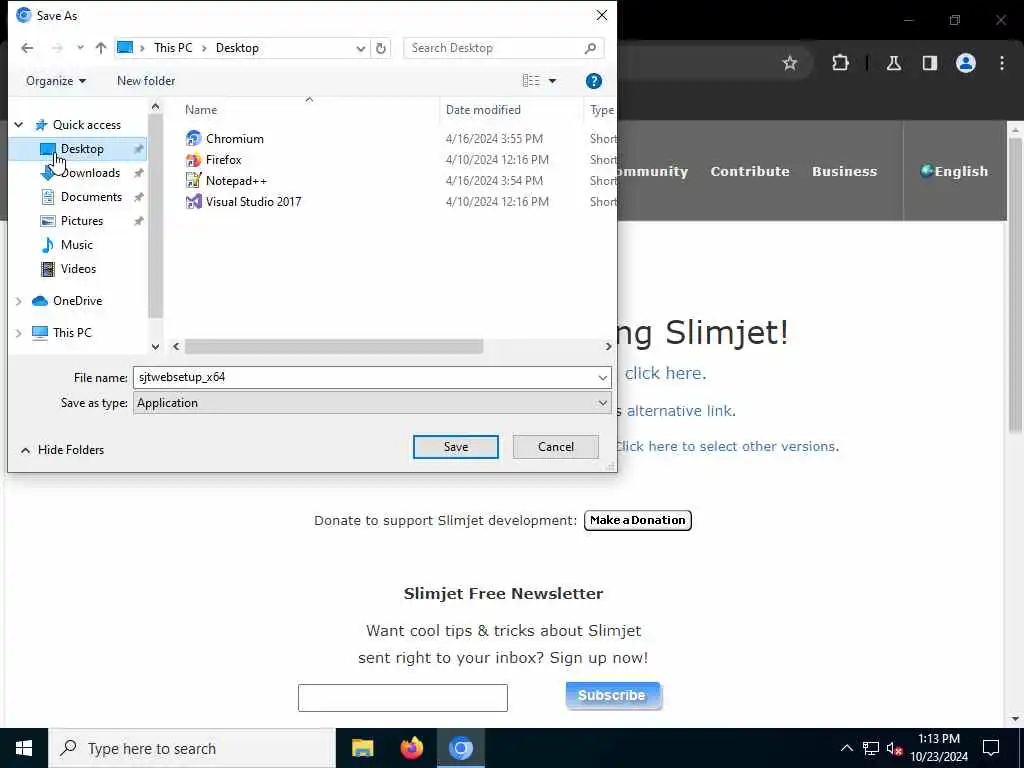The width and height of the screenshot is (1024, 768).
Task: Select OneDrive in the navigation pane
Action: point(77,301)
